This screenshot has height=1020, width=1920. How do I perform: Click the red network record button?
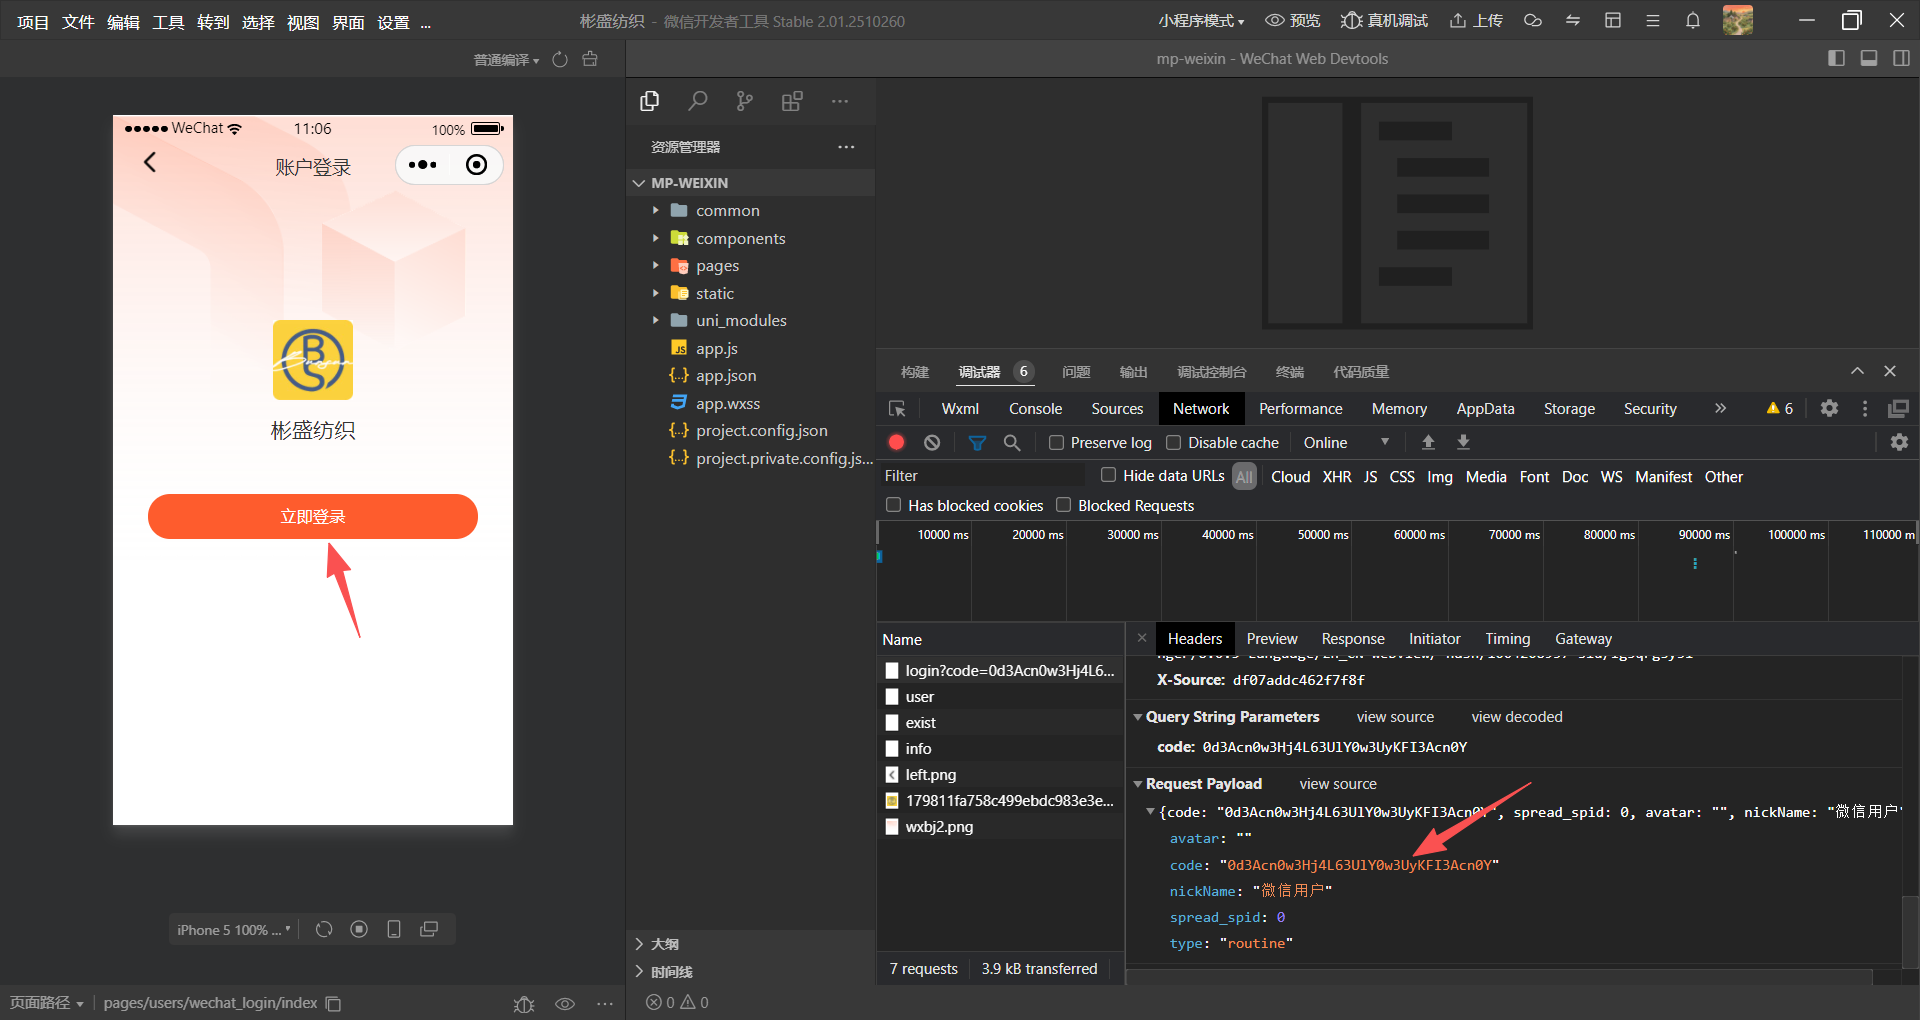(x=896, y=442)
